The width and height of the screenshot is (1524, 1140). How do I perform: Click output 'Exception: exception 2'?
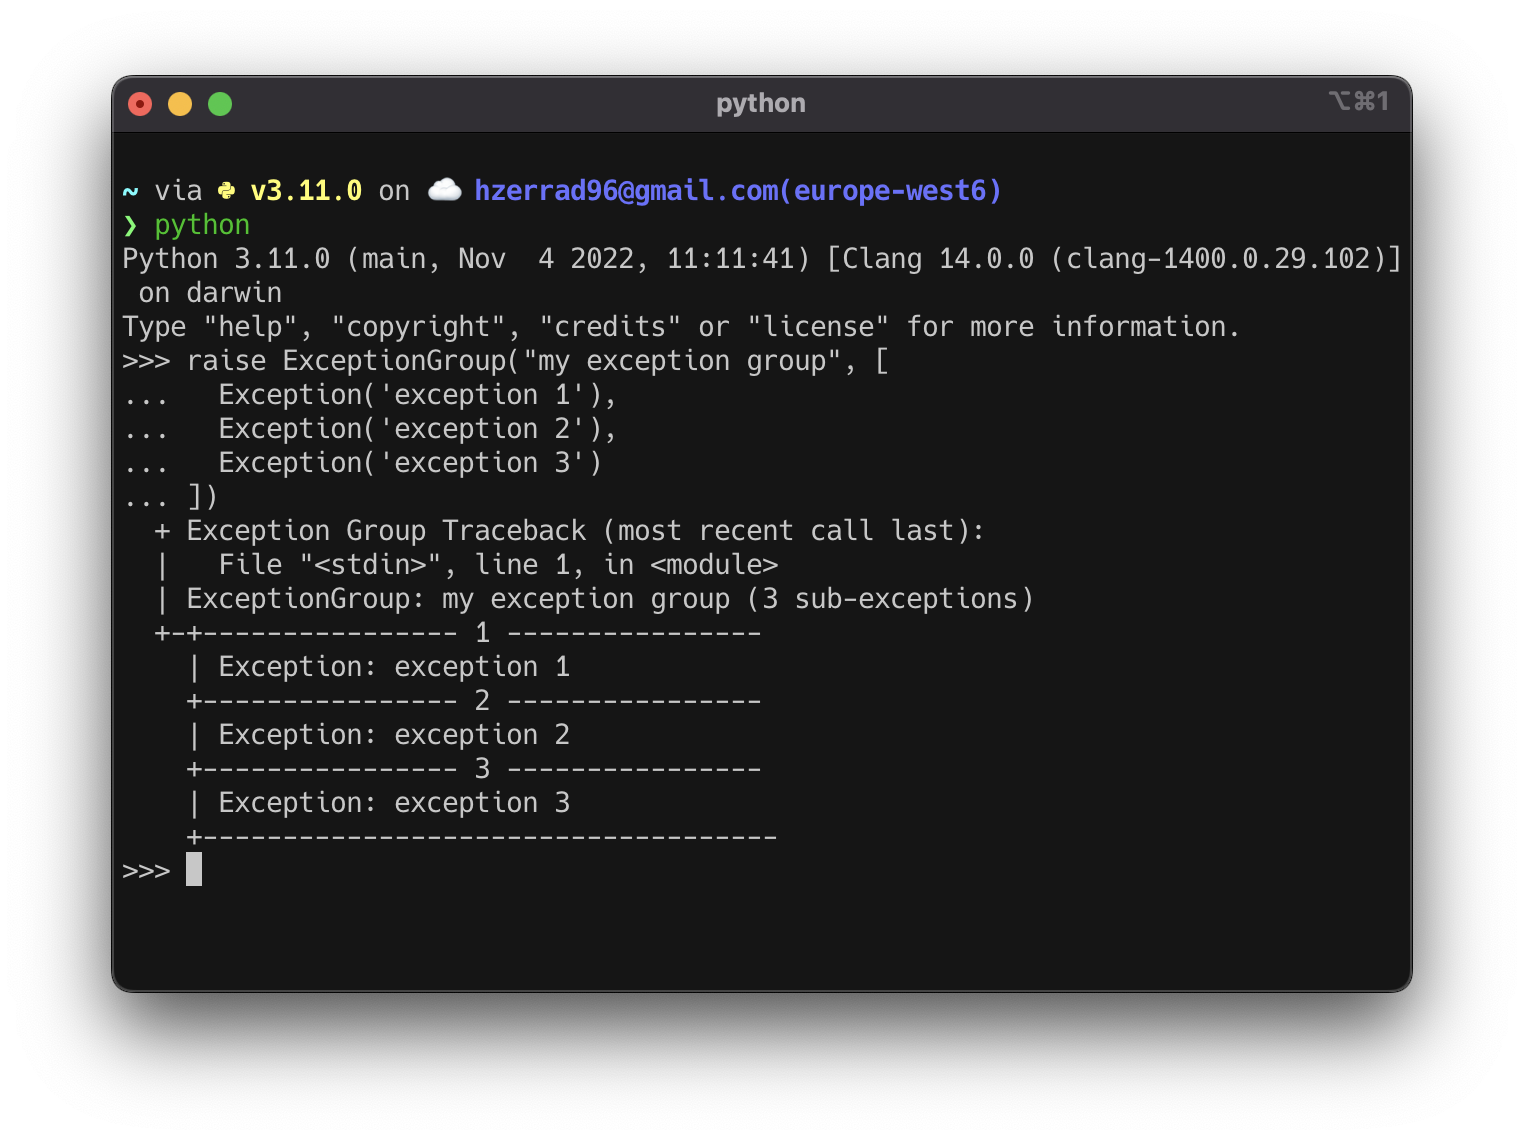pos(394,735)
